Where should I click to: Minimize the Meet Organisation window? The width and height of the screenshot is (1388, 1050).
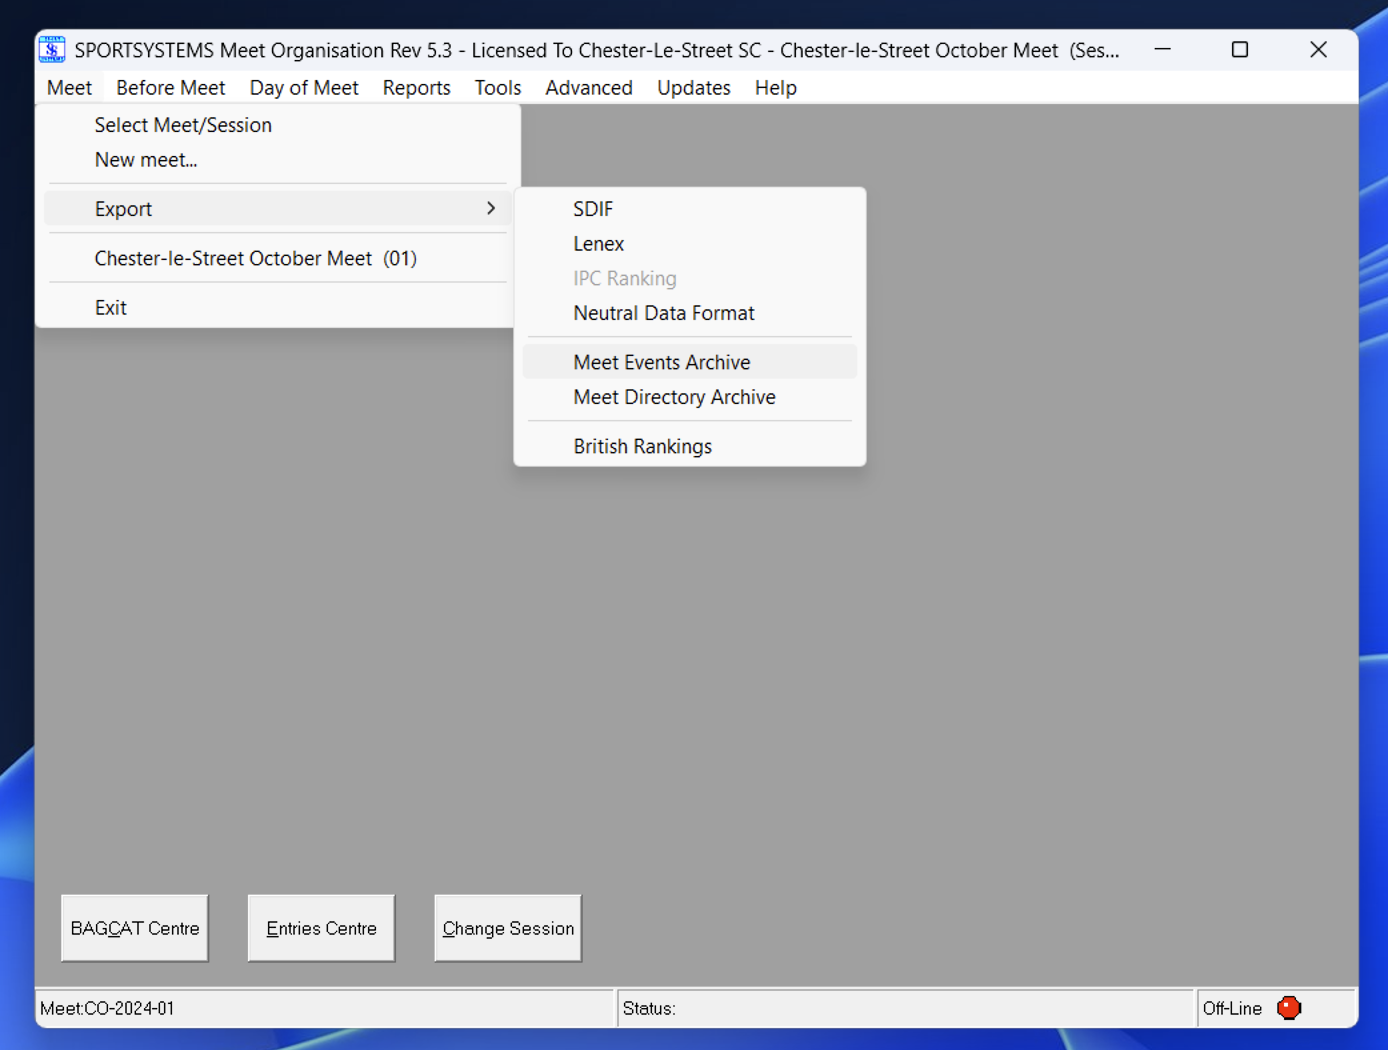[x=1162, y=49]
